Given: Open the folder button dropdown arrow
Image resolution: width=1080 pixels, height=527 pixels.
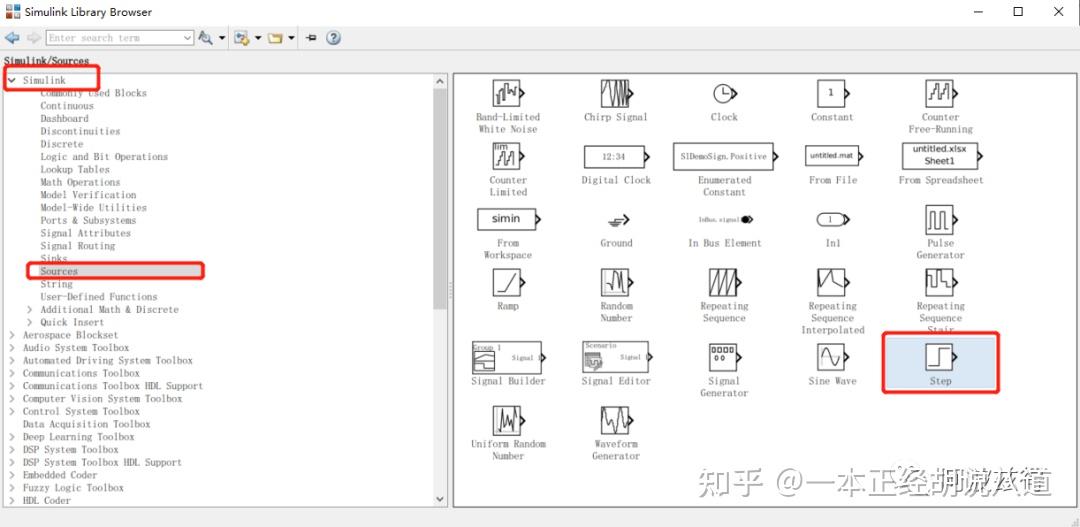Looking at the screenshot, I should tap(292, 38).
